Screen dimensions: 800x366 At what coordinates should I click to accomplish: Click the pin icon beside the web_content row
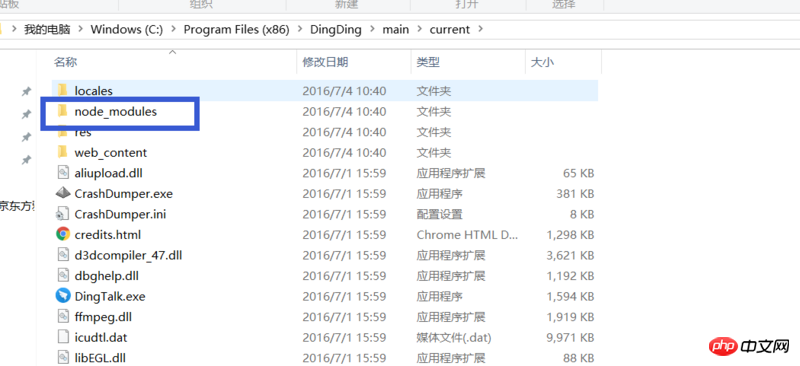click(26, 160)
